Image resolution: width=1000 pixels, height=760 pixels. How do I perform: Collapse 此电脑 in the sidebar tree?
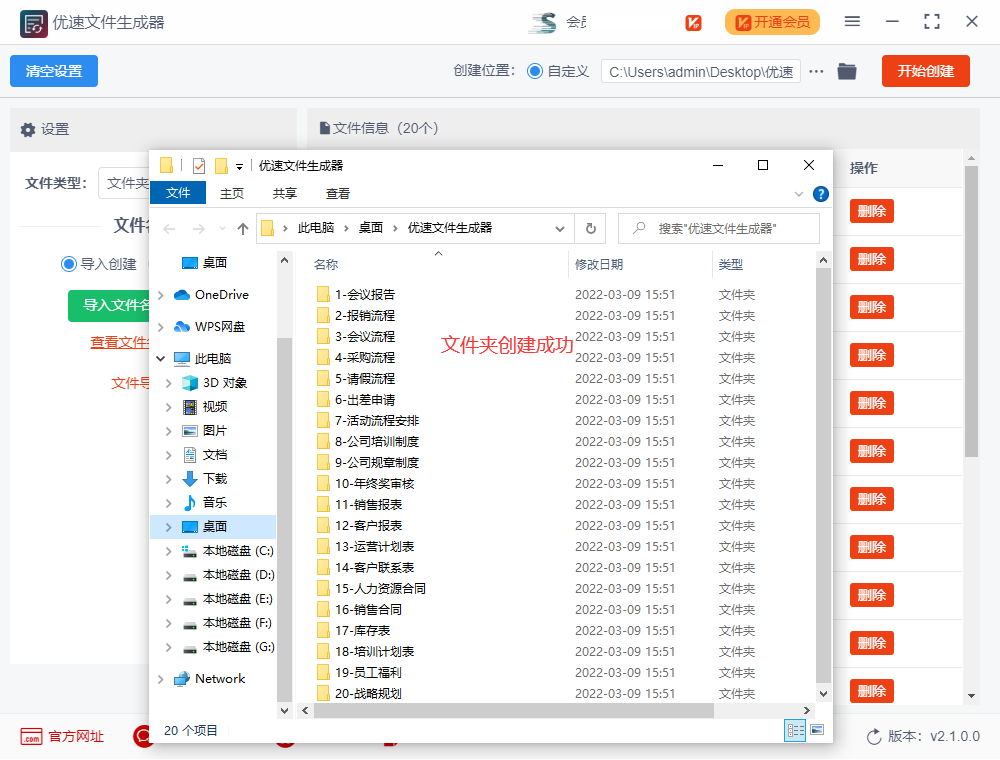[x=160, y=358]
